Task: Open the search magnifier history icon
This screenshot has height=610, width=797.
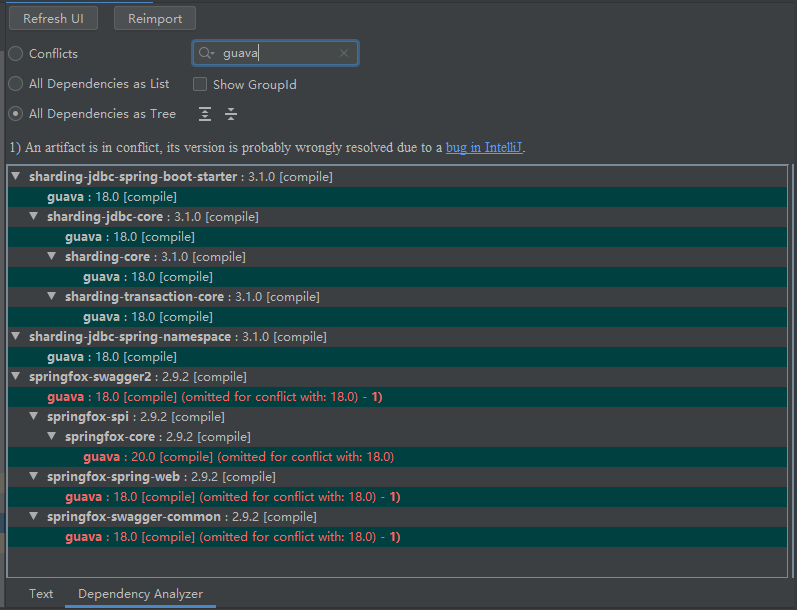Action: pyautogui.click(x=206, y=53)
